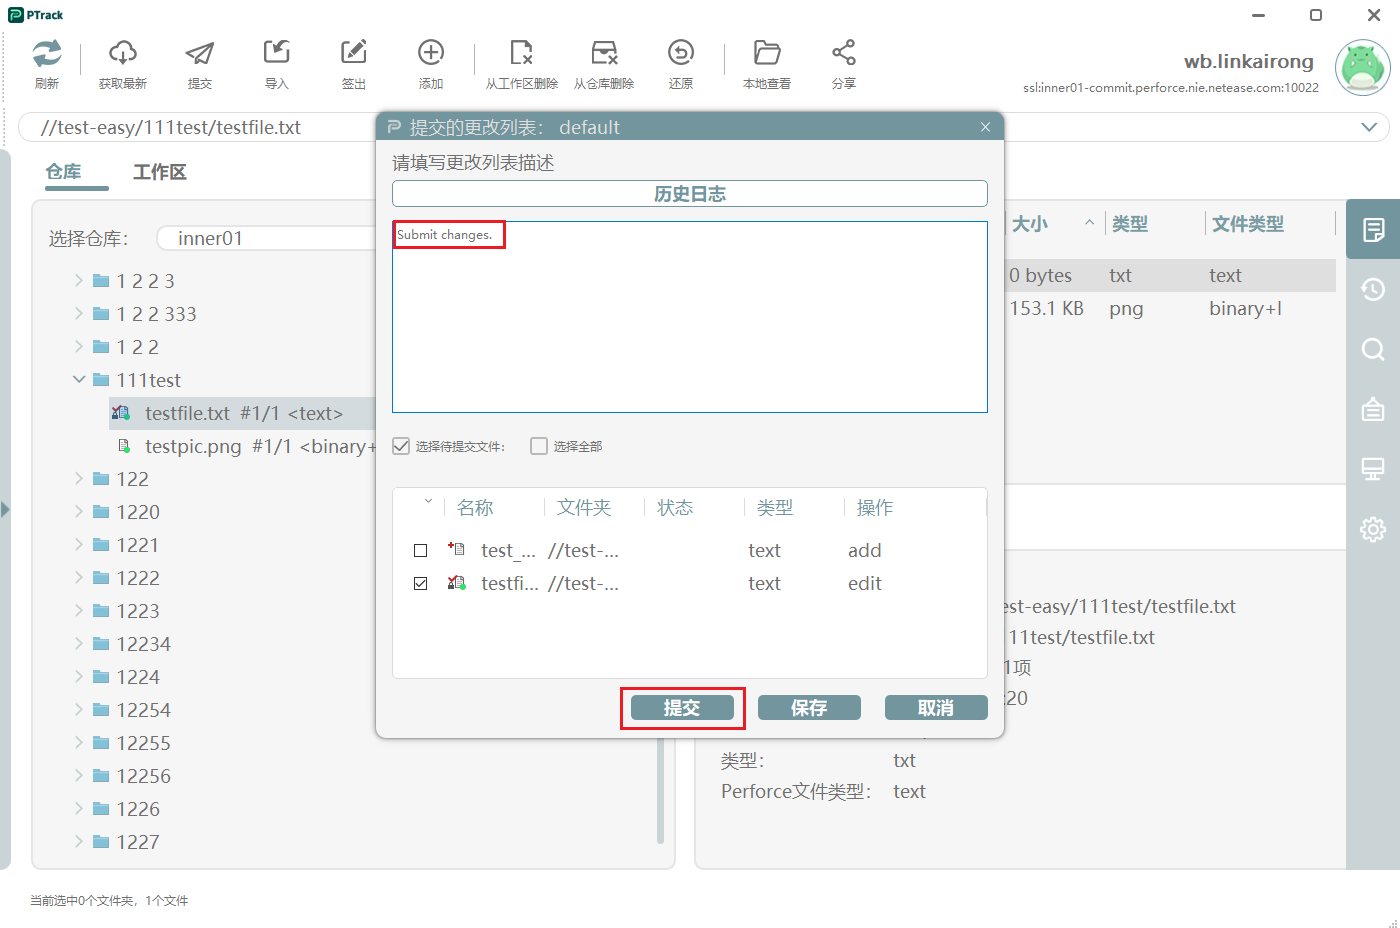Screen dimensions: 1400x928
Task: Expand folder 1 2 2
Action: (x=79, y=346)
